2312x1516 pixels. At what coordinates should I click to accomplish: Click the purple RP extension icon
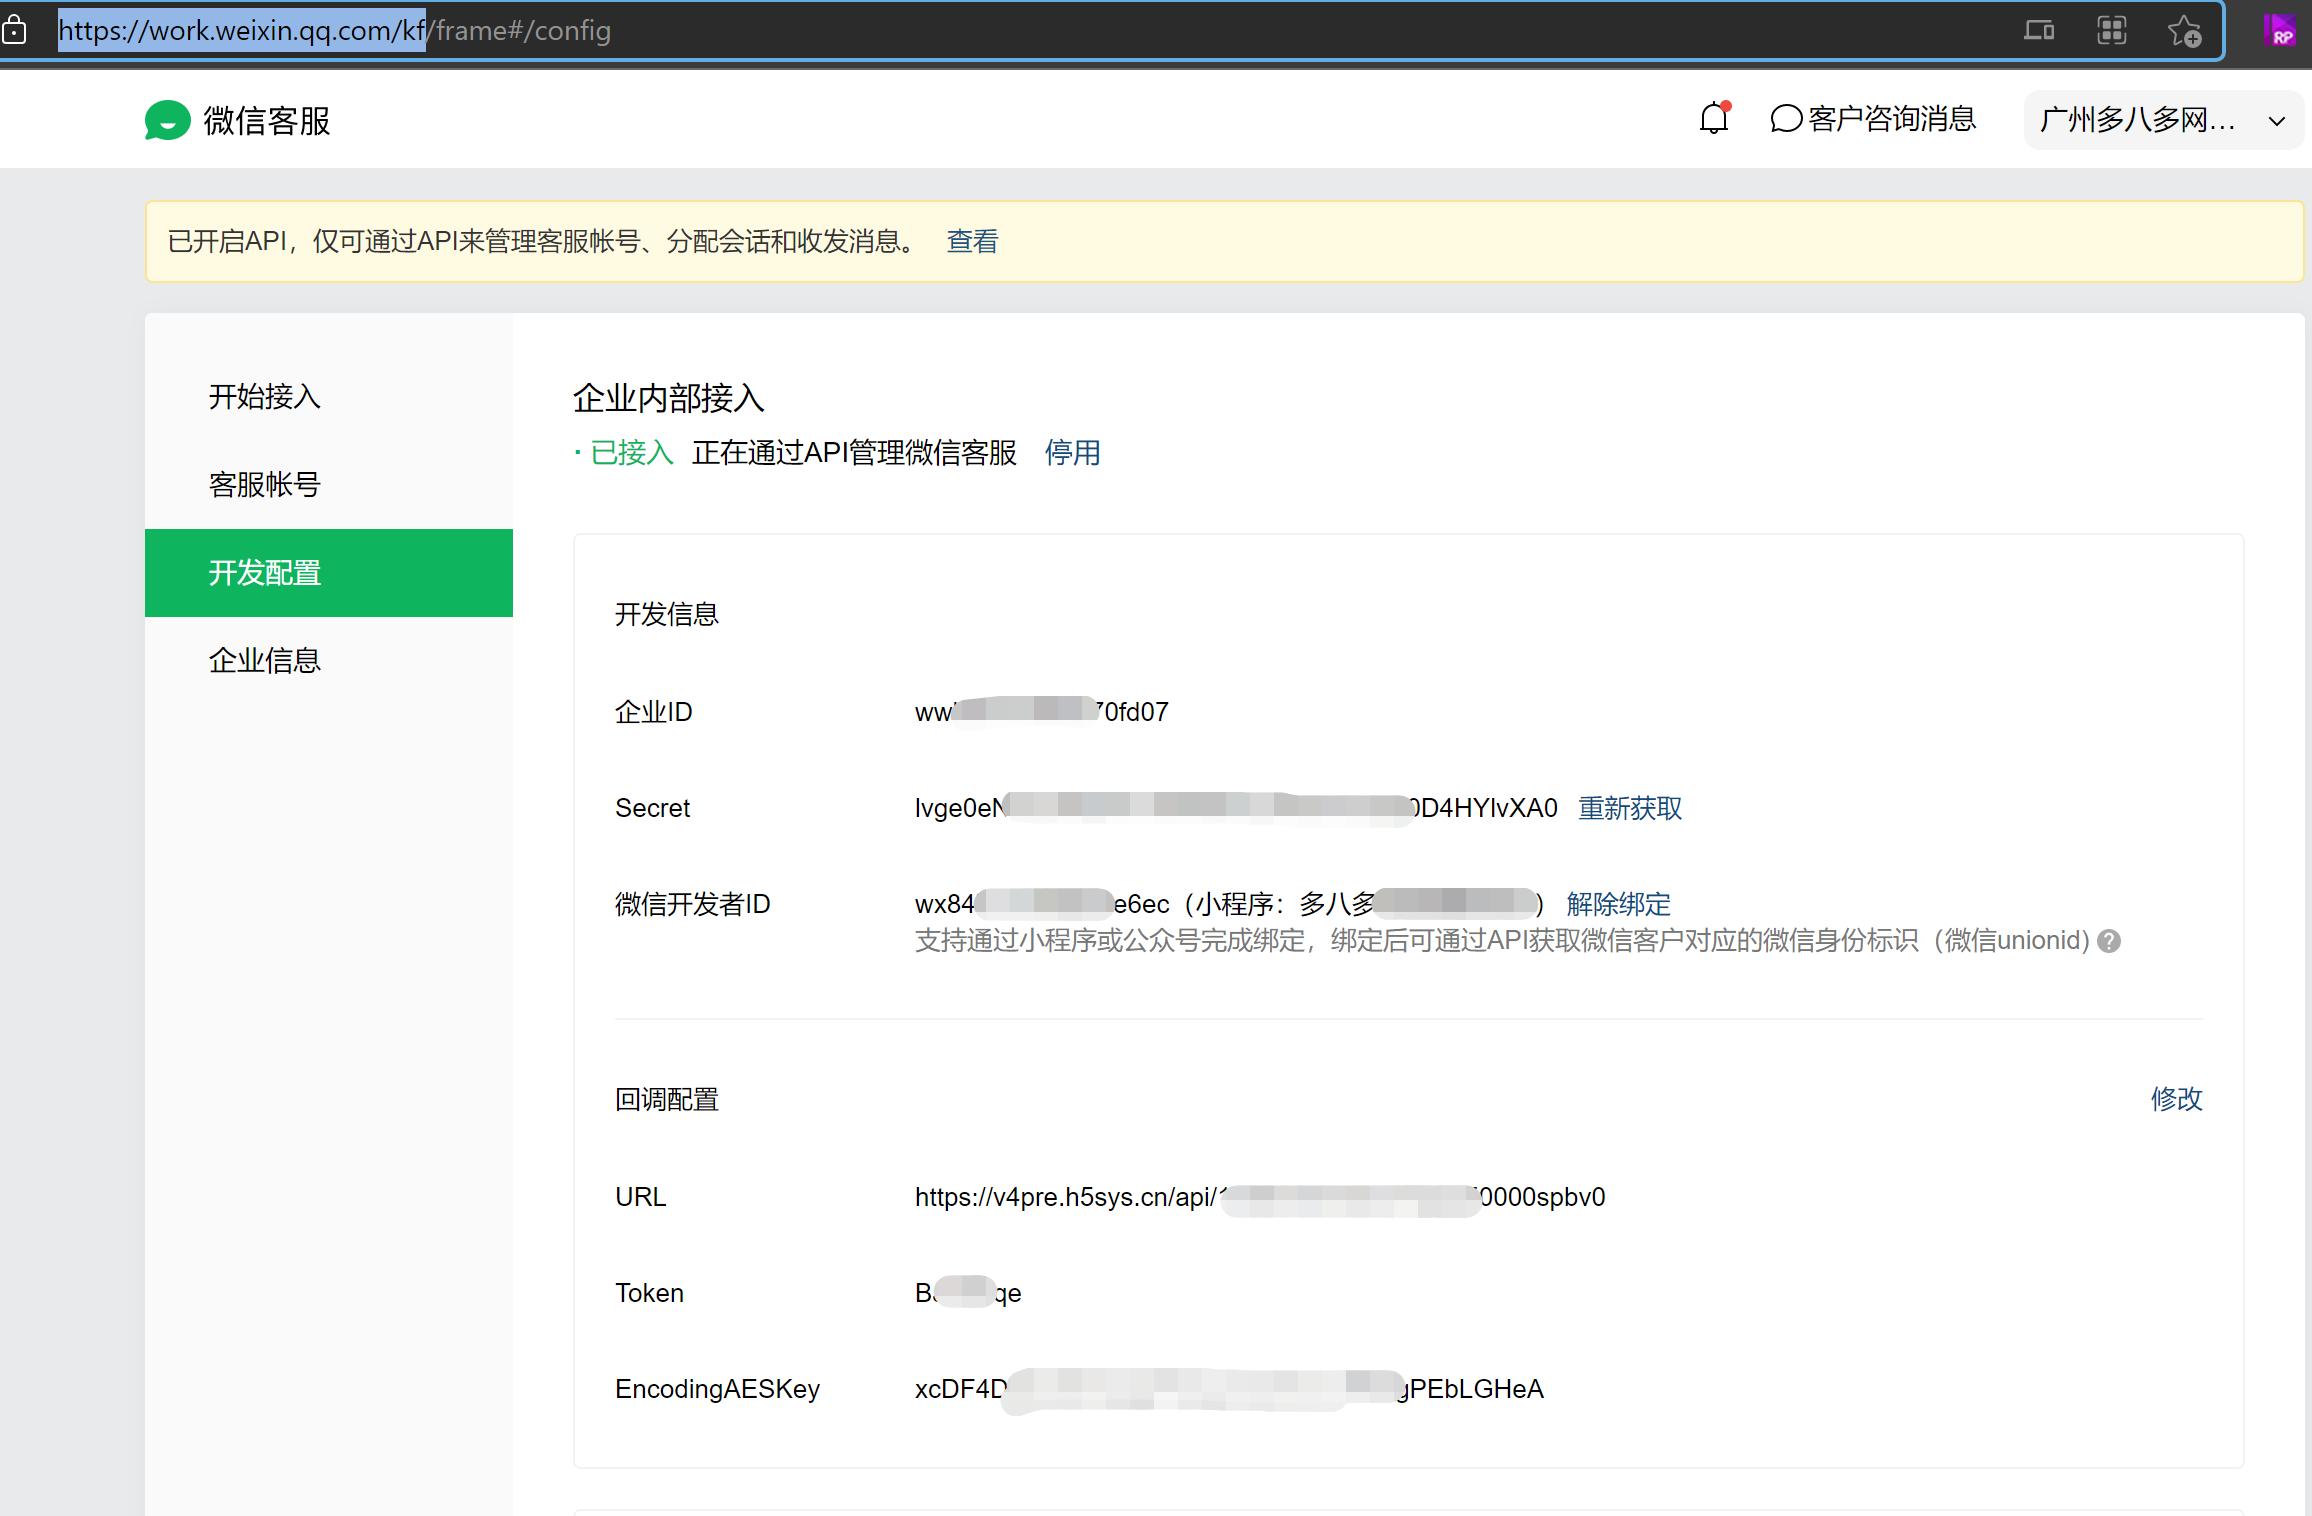tap(2279, 31)
